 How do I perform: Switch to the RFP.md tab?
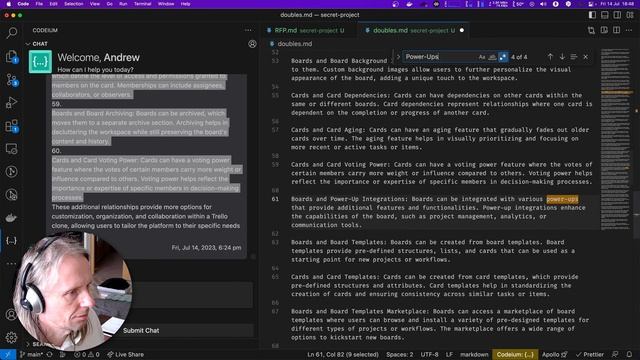309,30
